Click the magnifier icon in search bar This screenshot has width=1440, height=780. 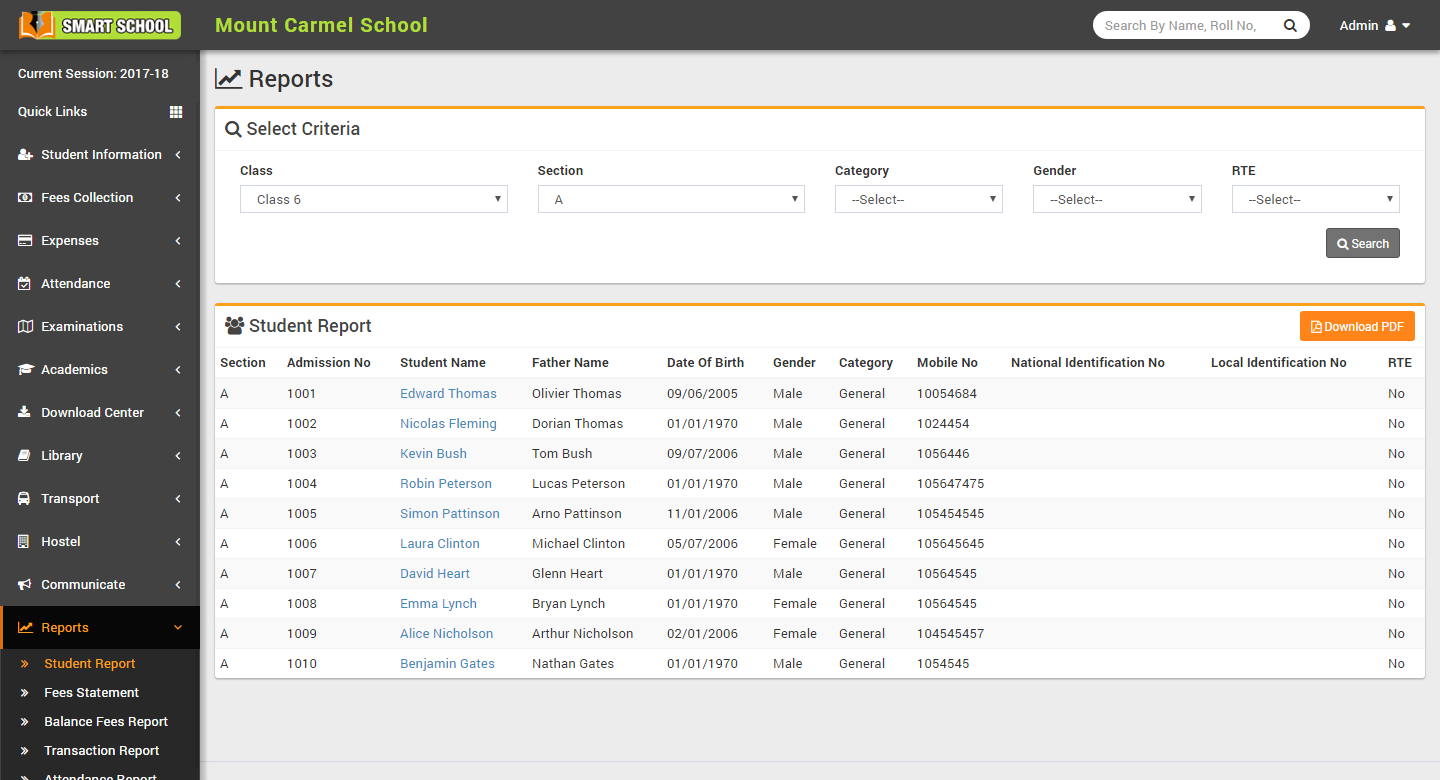(1290, 25)
